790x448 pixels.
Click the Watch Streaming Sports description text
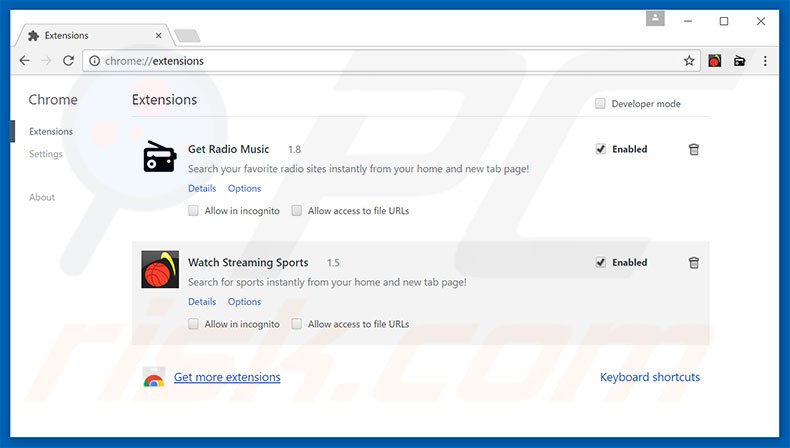click(x=327, y=283)
